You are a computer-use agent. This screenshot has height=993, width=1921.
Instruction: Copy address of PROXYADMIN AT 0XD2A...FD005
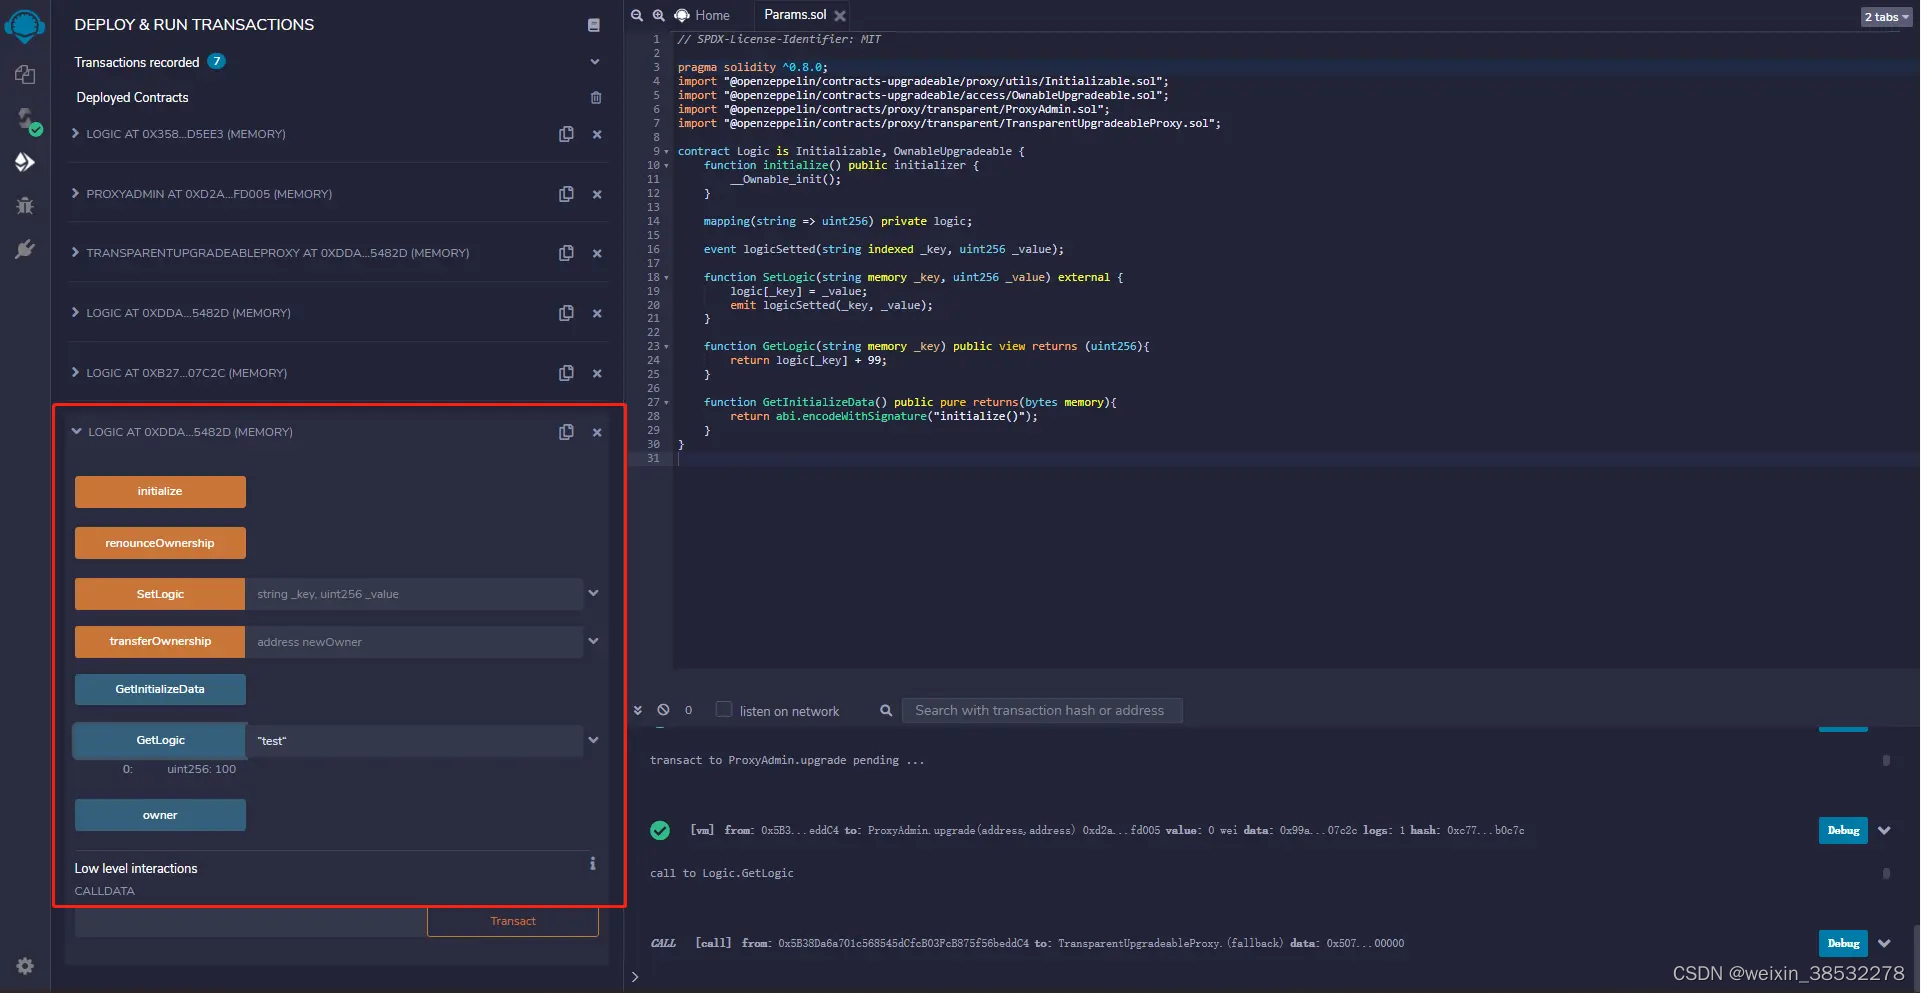tap(566, 194)
